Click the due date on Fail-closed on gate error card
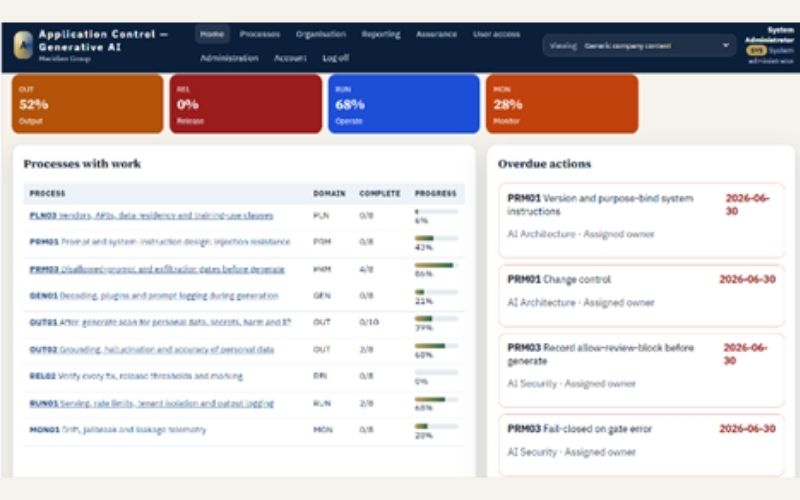This screenshot has height=500, width=800. pyautogui.click(x=747, y=429)
